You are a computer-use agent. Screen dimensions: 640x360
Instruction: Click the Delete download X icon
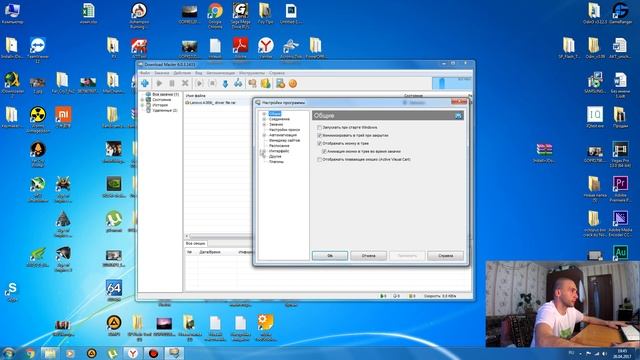[185, 83]
